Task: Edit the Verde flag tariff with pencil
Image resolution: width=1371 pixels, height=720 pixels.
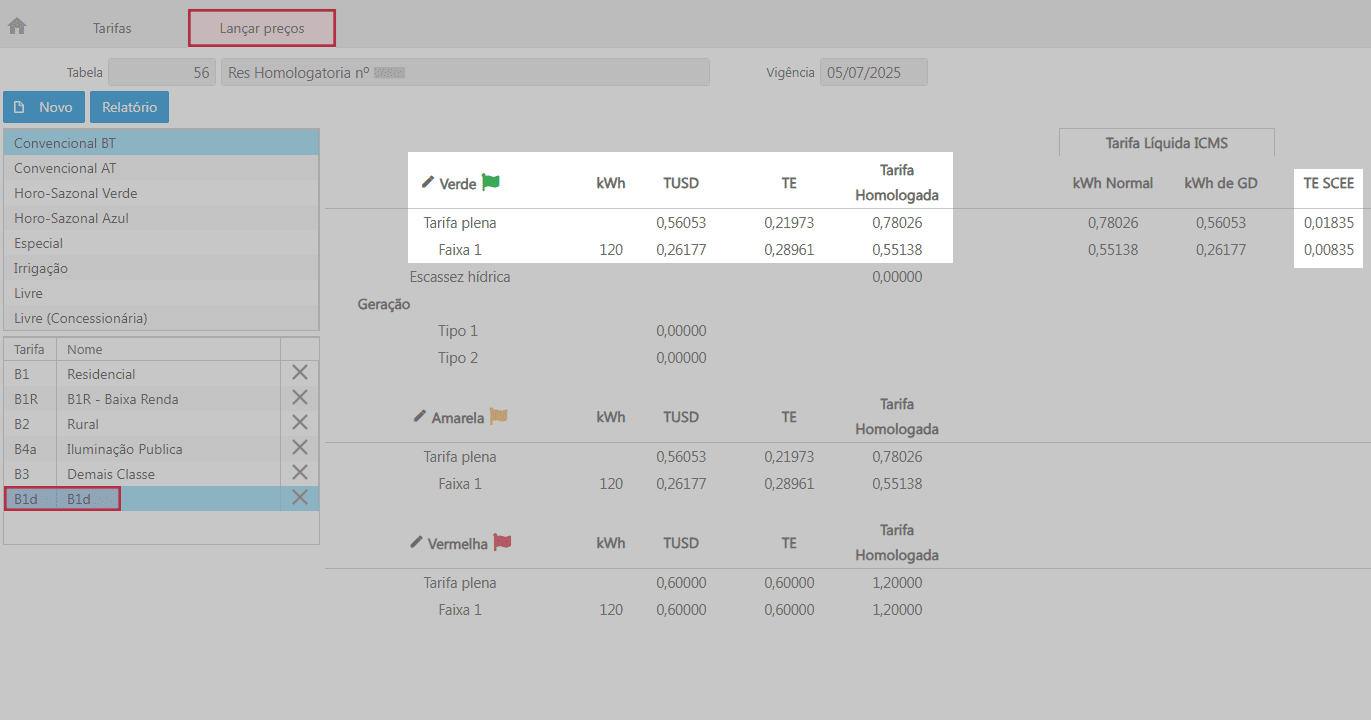Action: coord(428,183)
